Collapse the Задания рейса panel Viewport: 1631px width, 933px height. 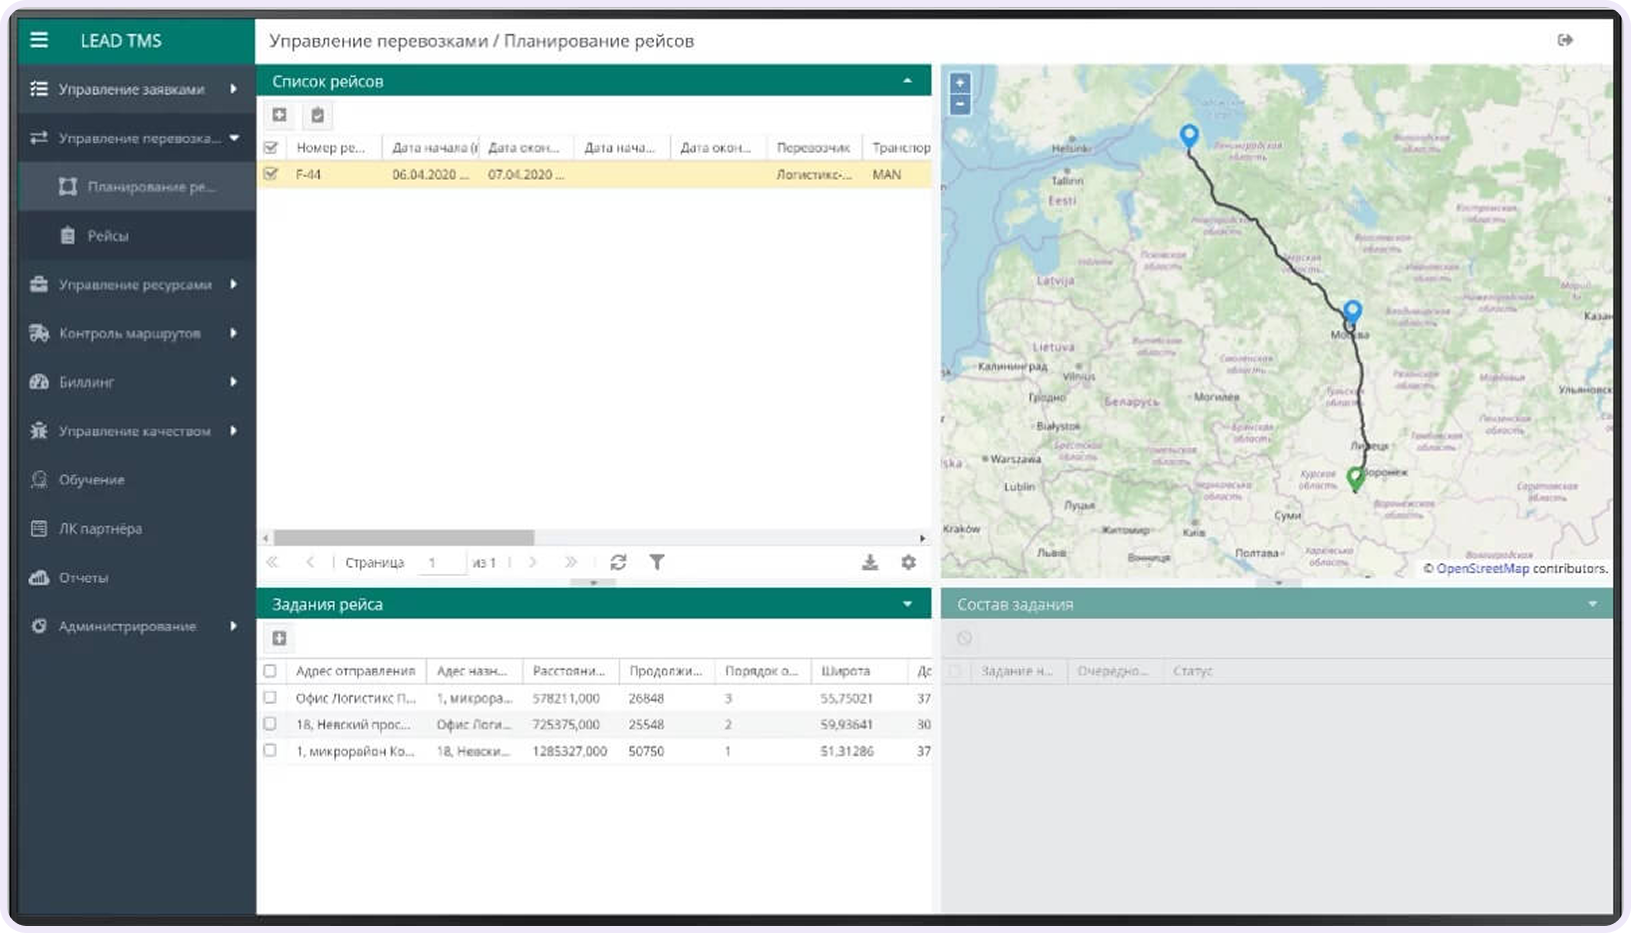click(907, 604)
